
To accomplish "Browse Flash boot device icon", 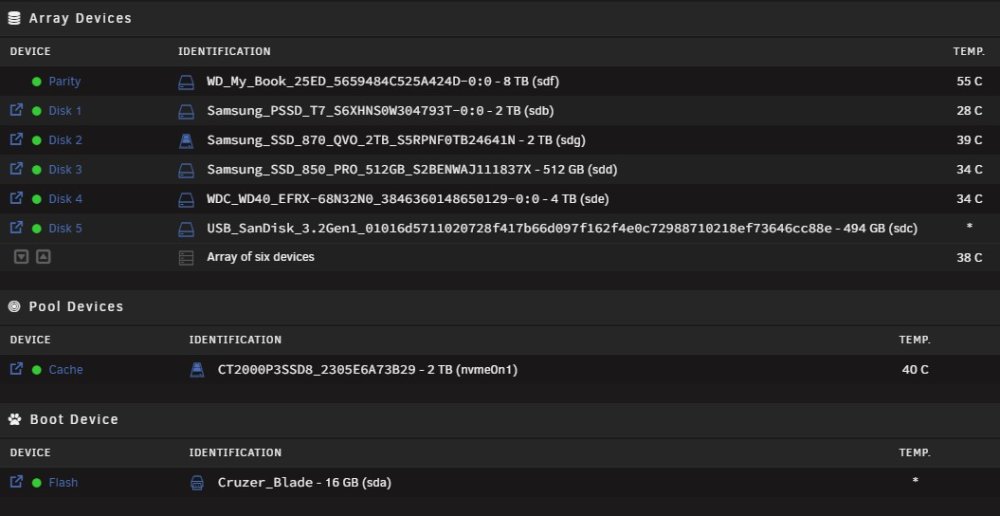I will pos(17,482).
